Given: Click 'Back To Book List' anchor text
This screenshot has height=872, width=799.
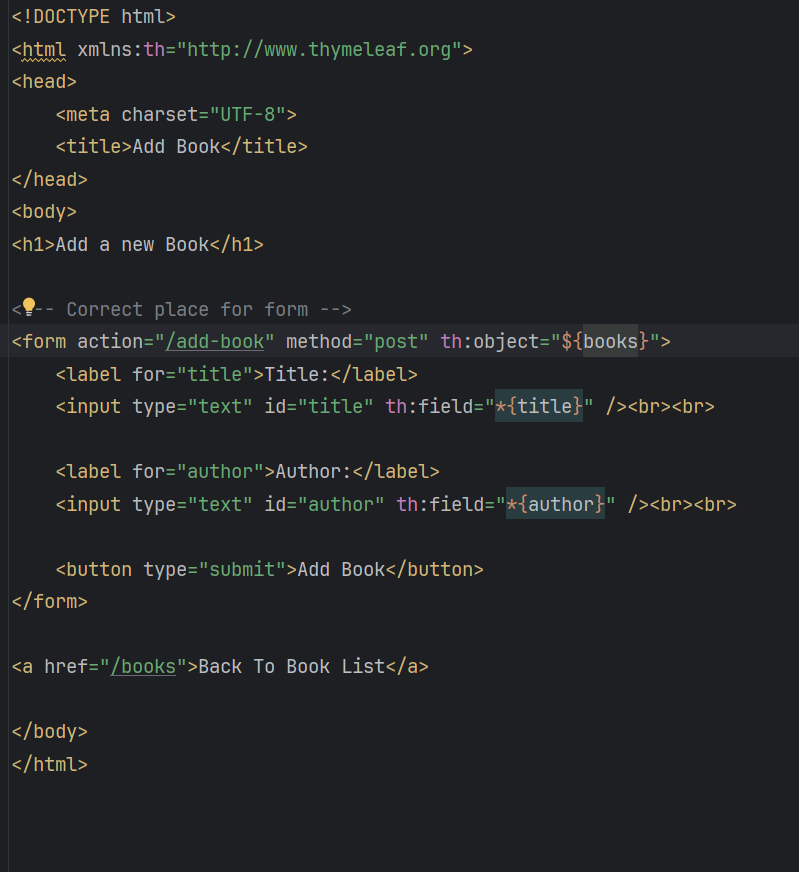Looking at the screenshot, I should click(x=292, y=666).
